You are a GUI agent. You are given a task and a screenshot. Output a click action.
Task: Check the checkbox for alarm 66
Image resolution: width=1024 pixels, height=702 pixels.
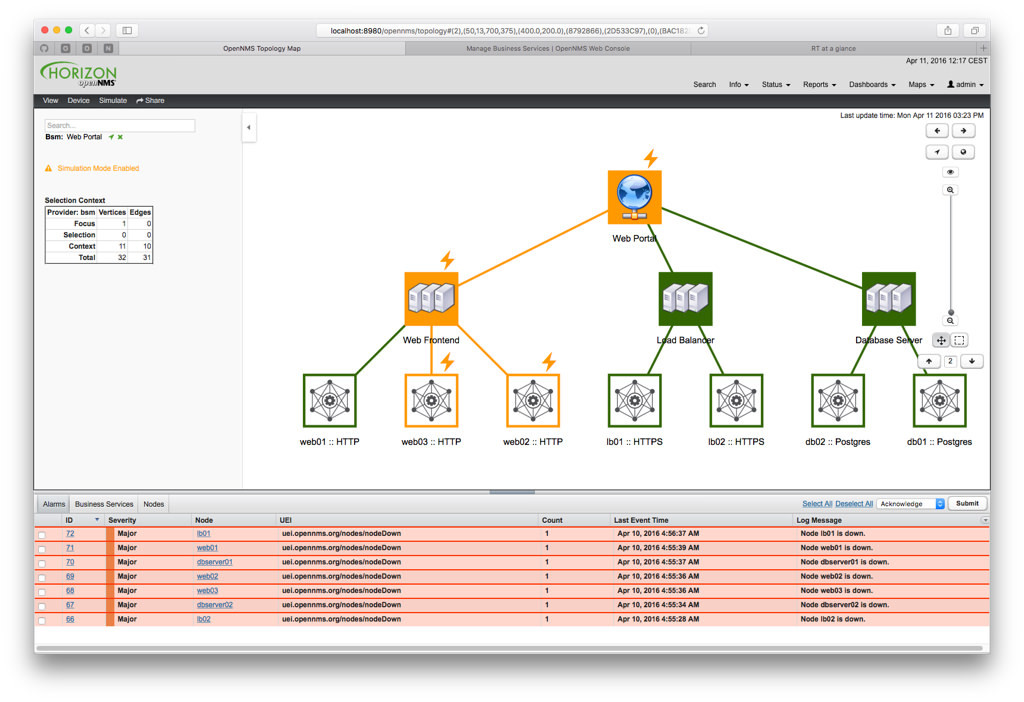[42, 621]
